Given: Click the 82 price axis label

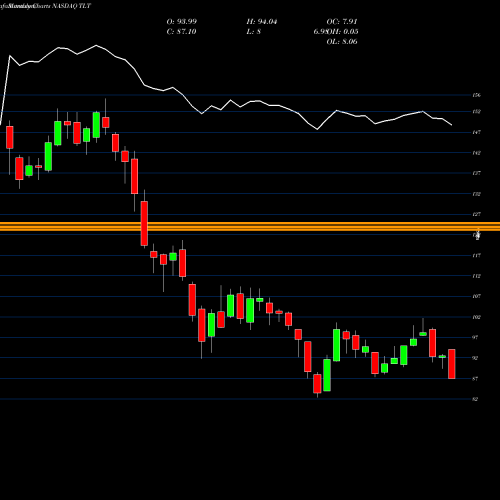Looking at the screenshot, I should click(475, 399).
